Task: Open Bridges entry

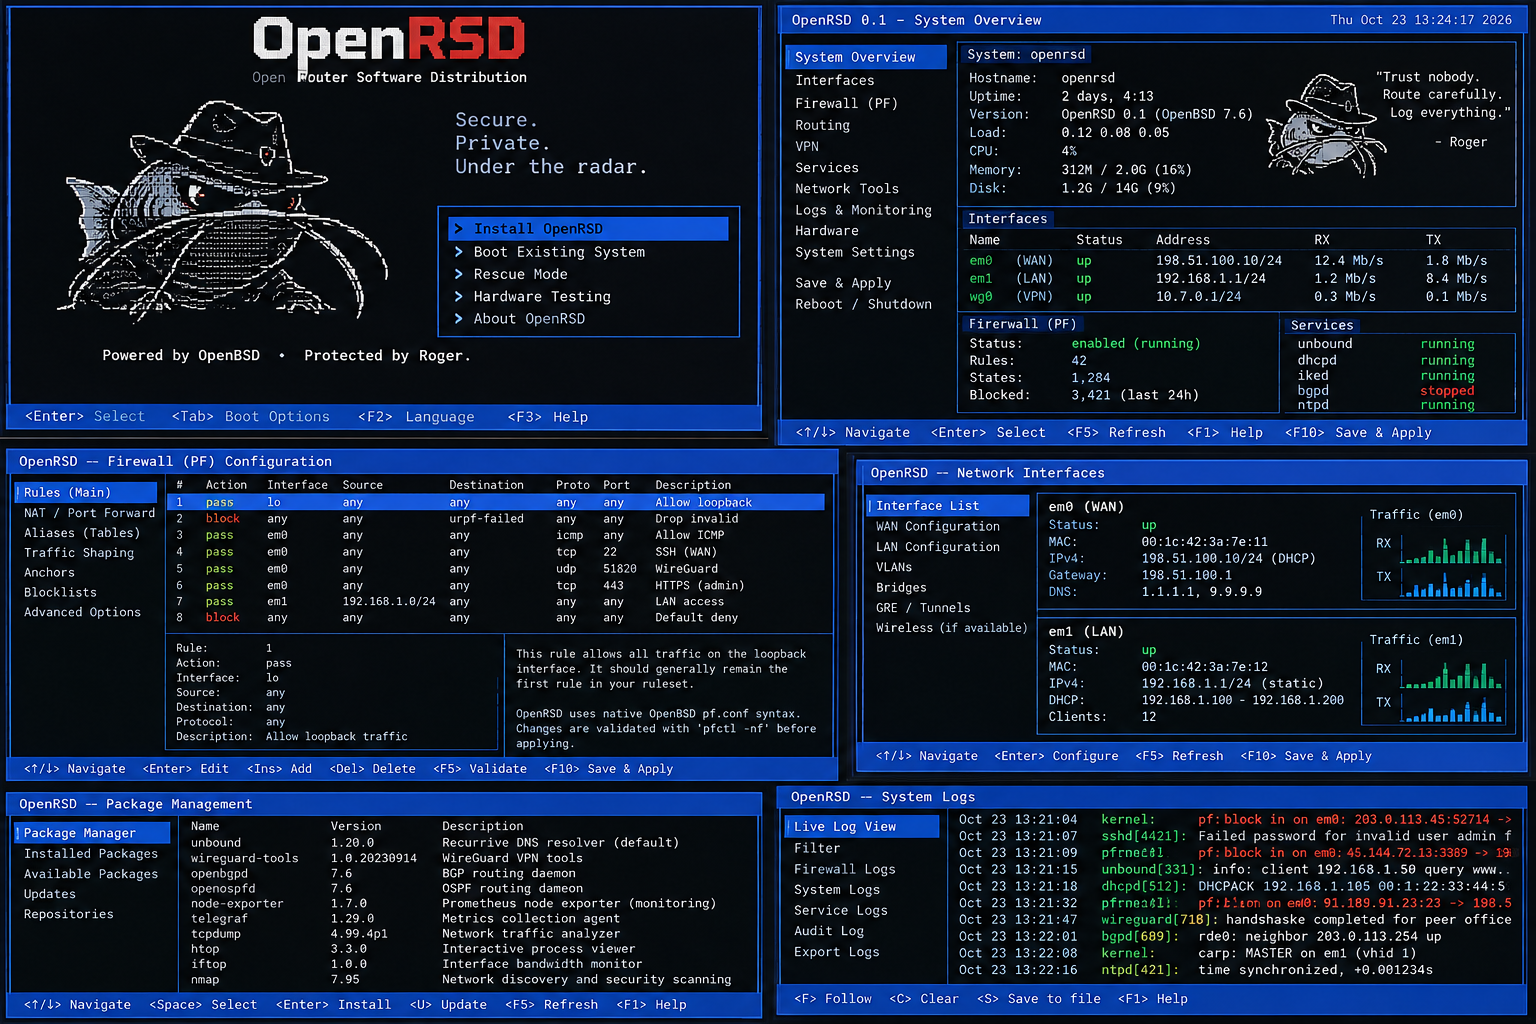Action: click(x=901, y=587)
